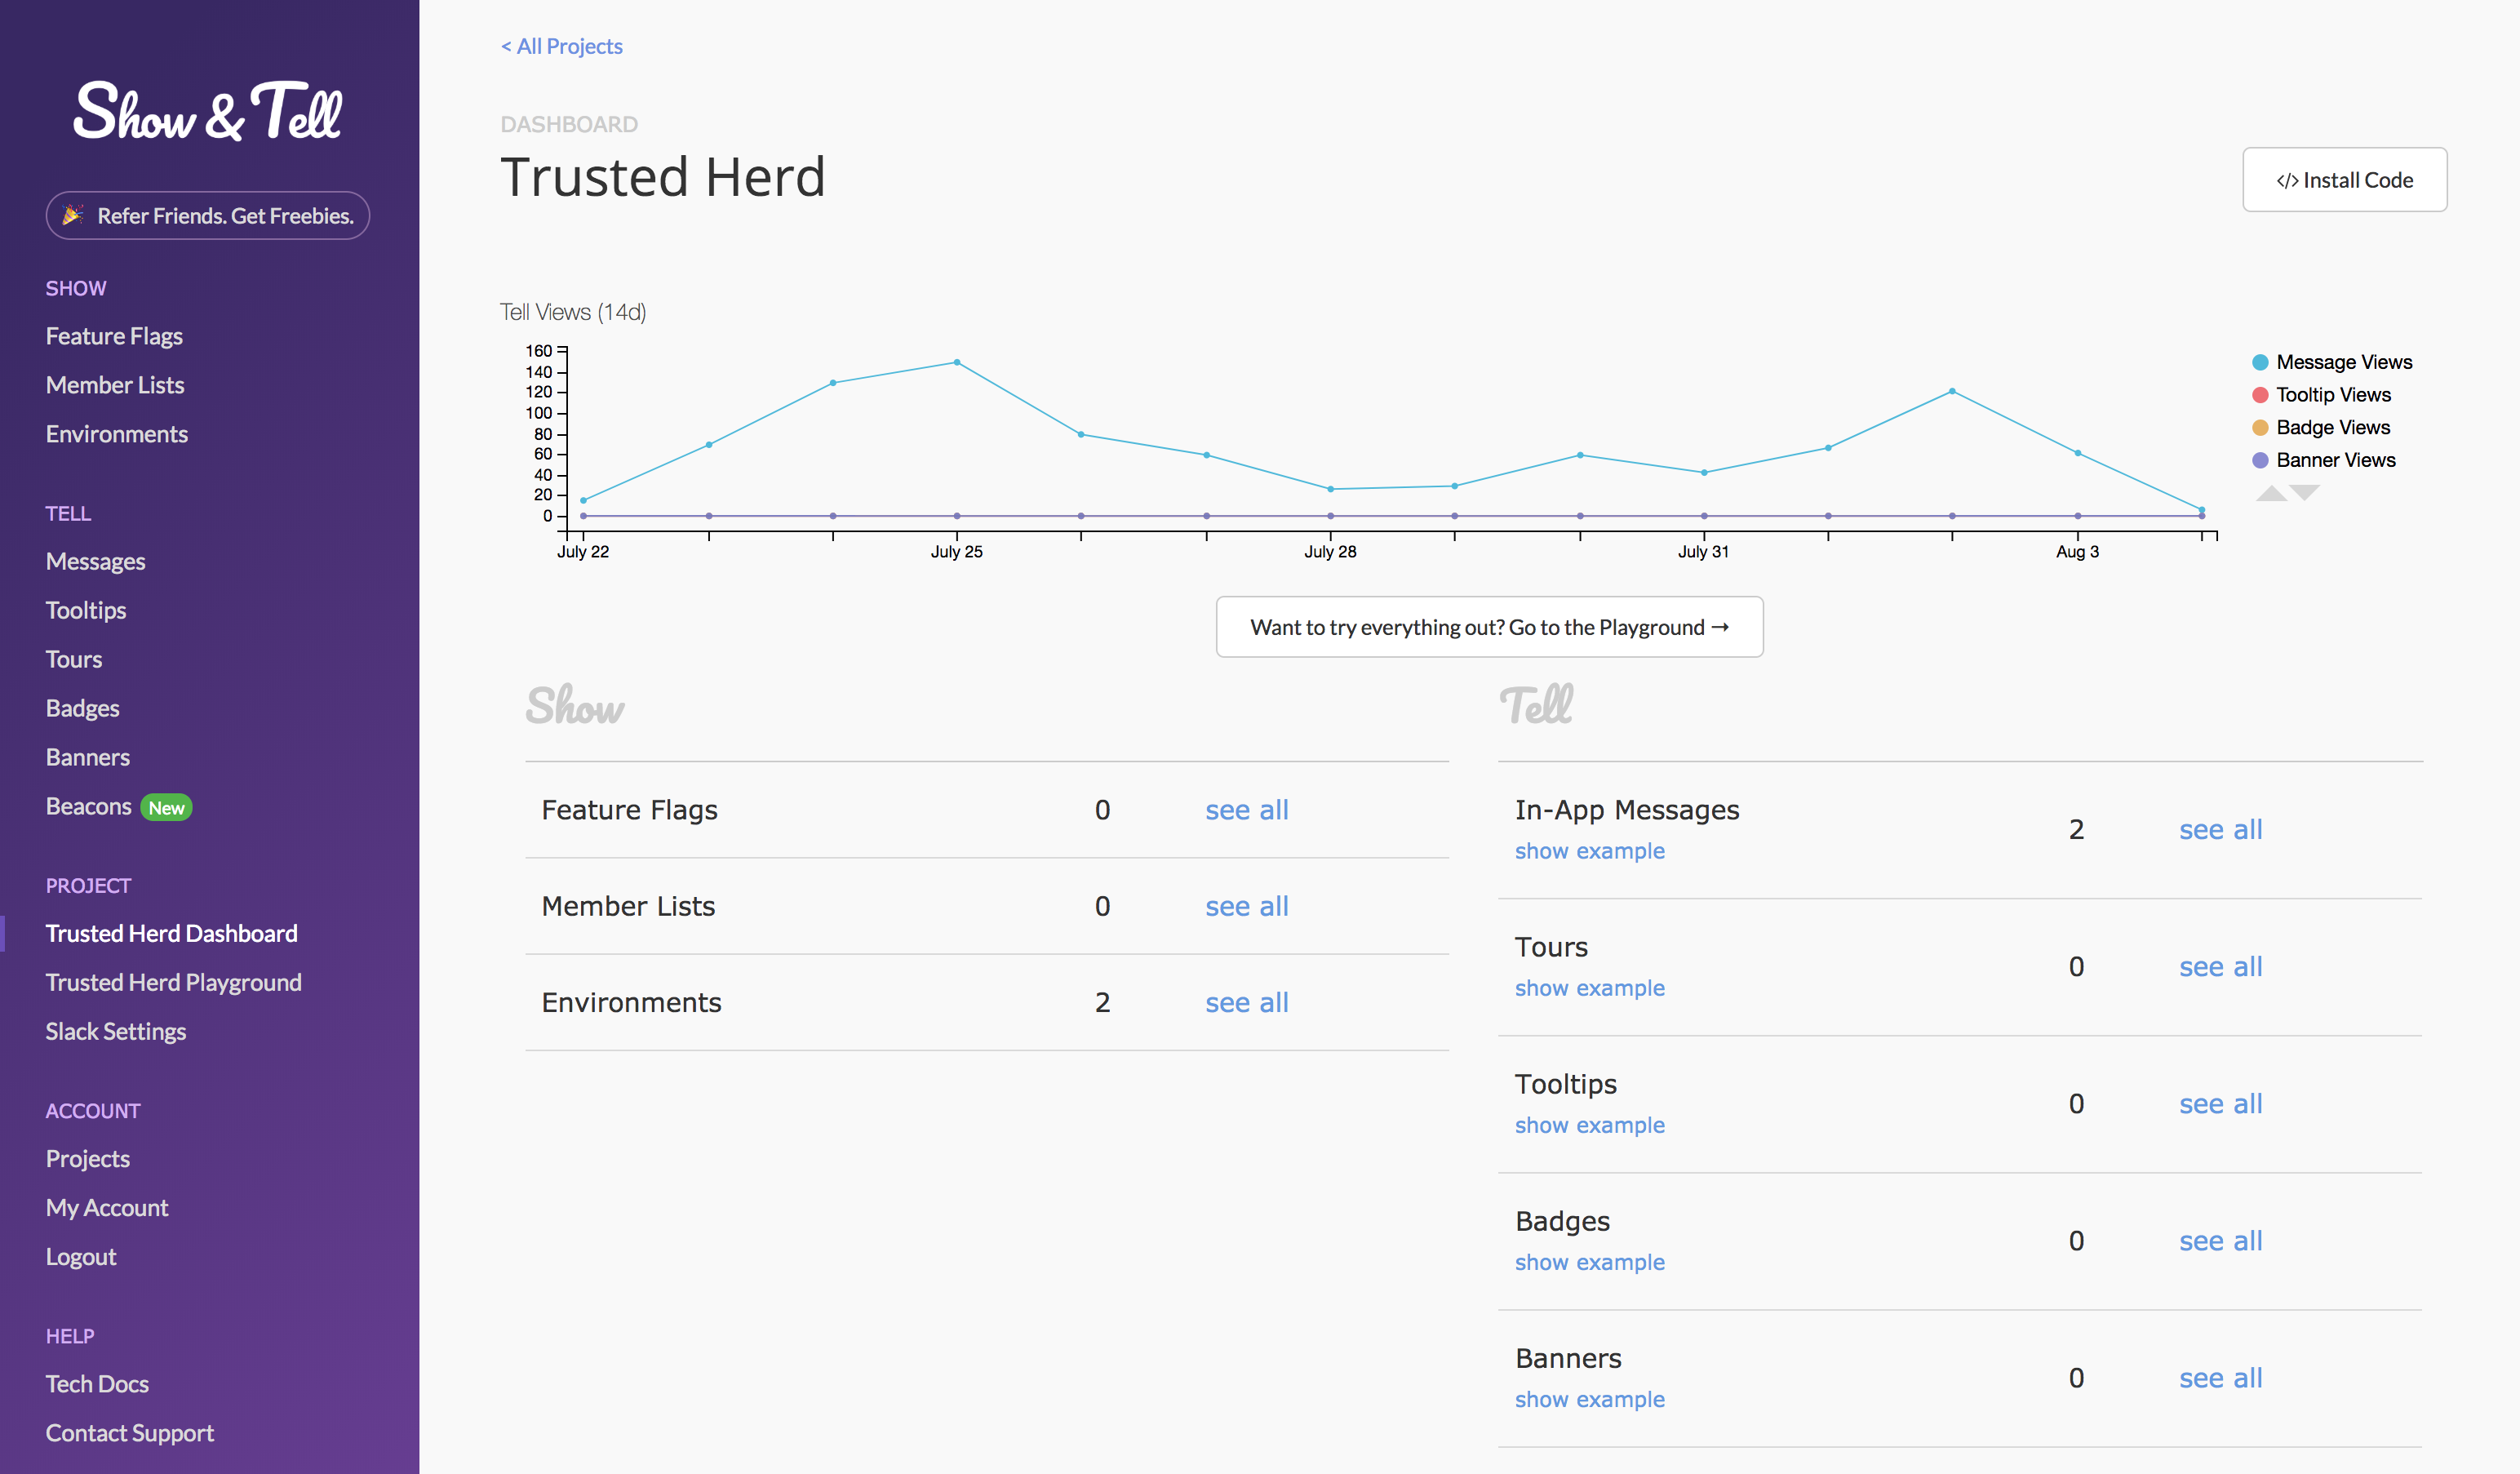Click the July 25 peak data point

(957, 362)
